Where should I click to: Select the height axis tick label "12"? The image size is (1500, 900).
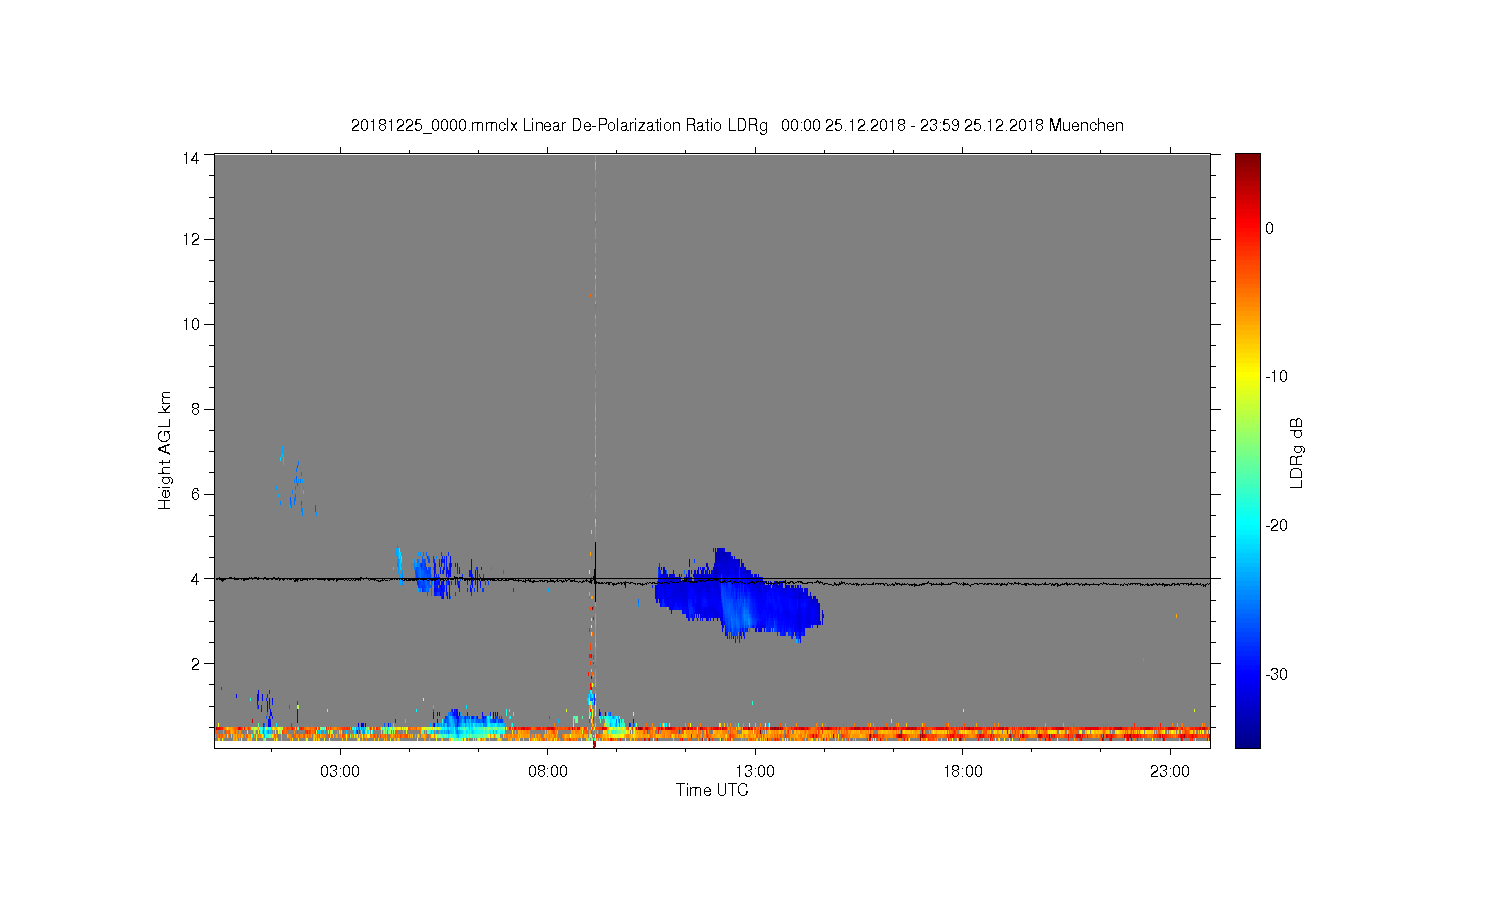click(191, 240)
